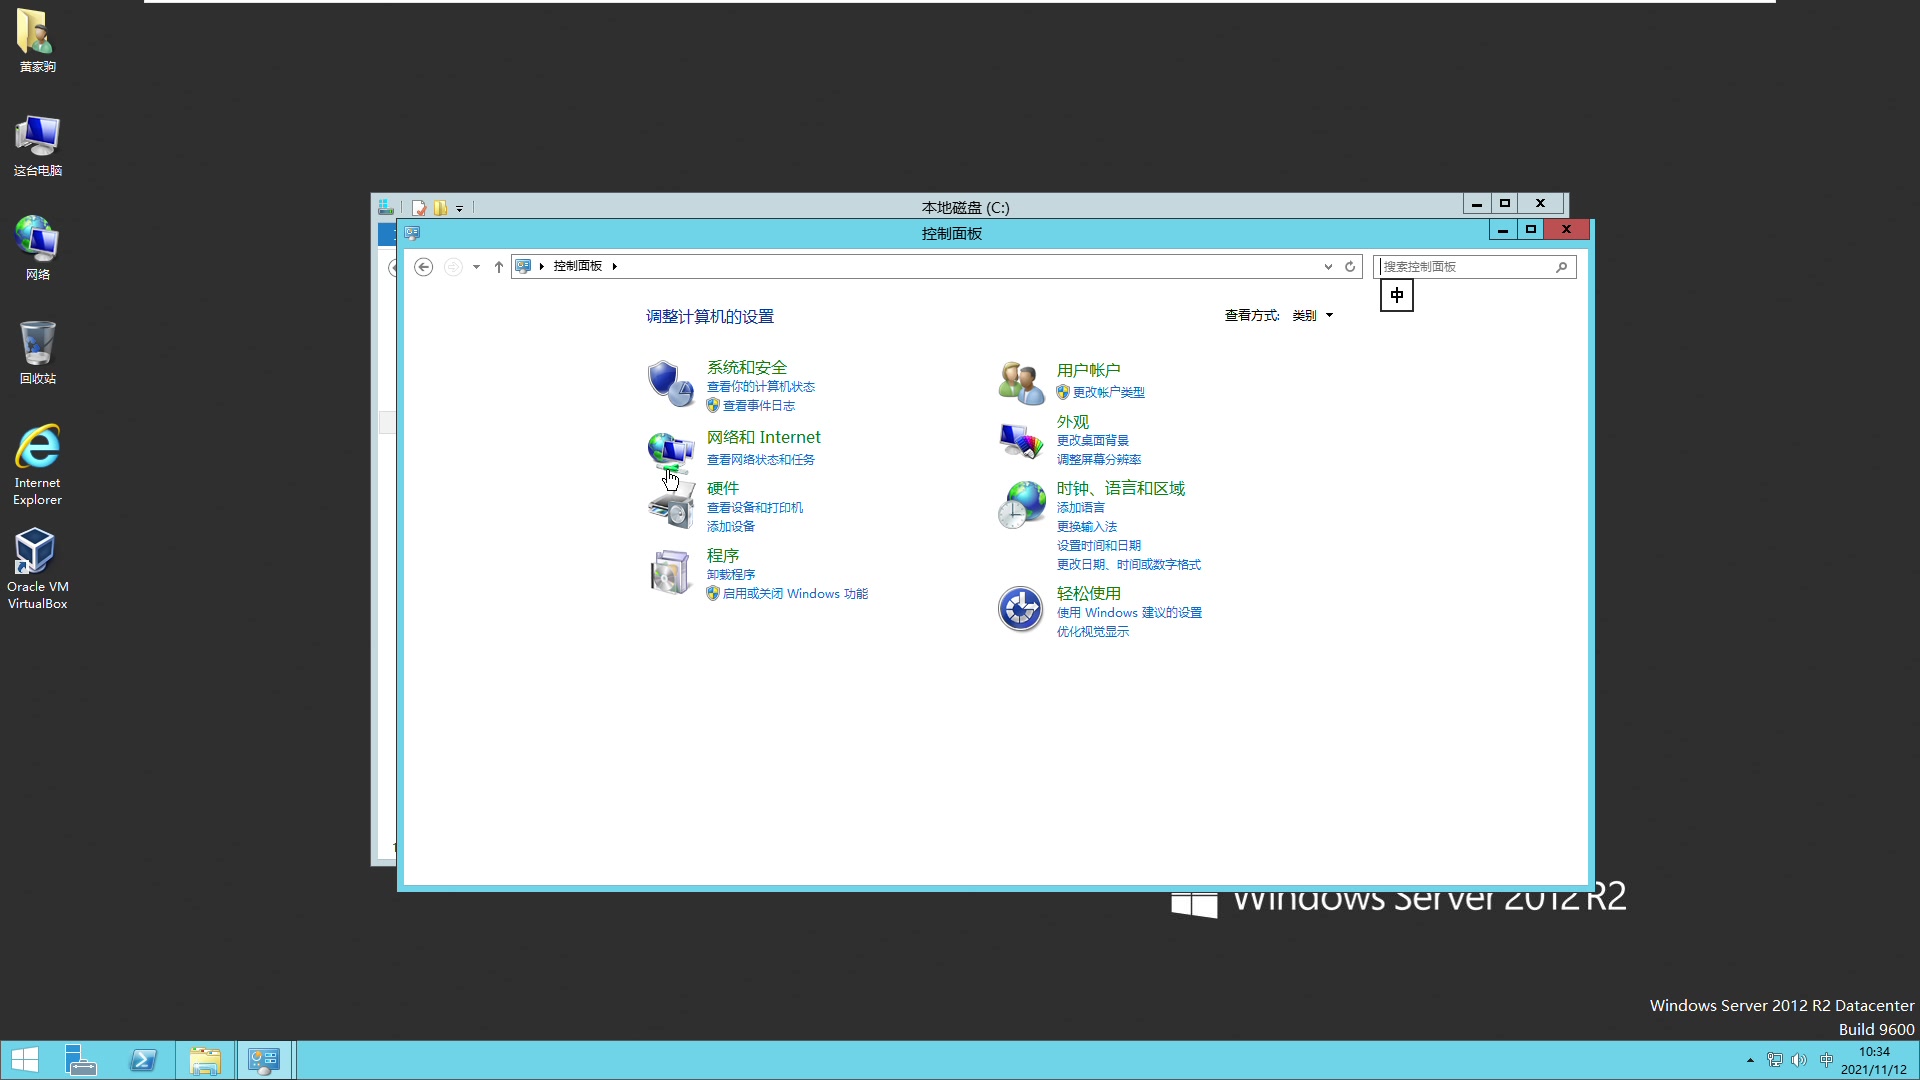Click 调整屏幕分辨率 link
1920x1080 pixels.
tap(1098, 460)
